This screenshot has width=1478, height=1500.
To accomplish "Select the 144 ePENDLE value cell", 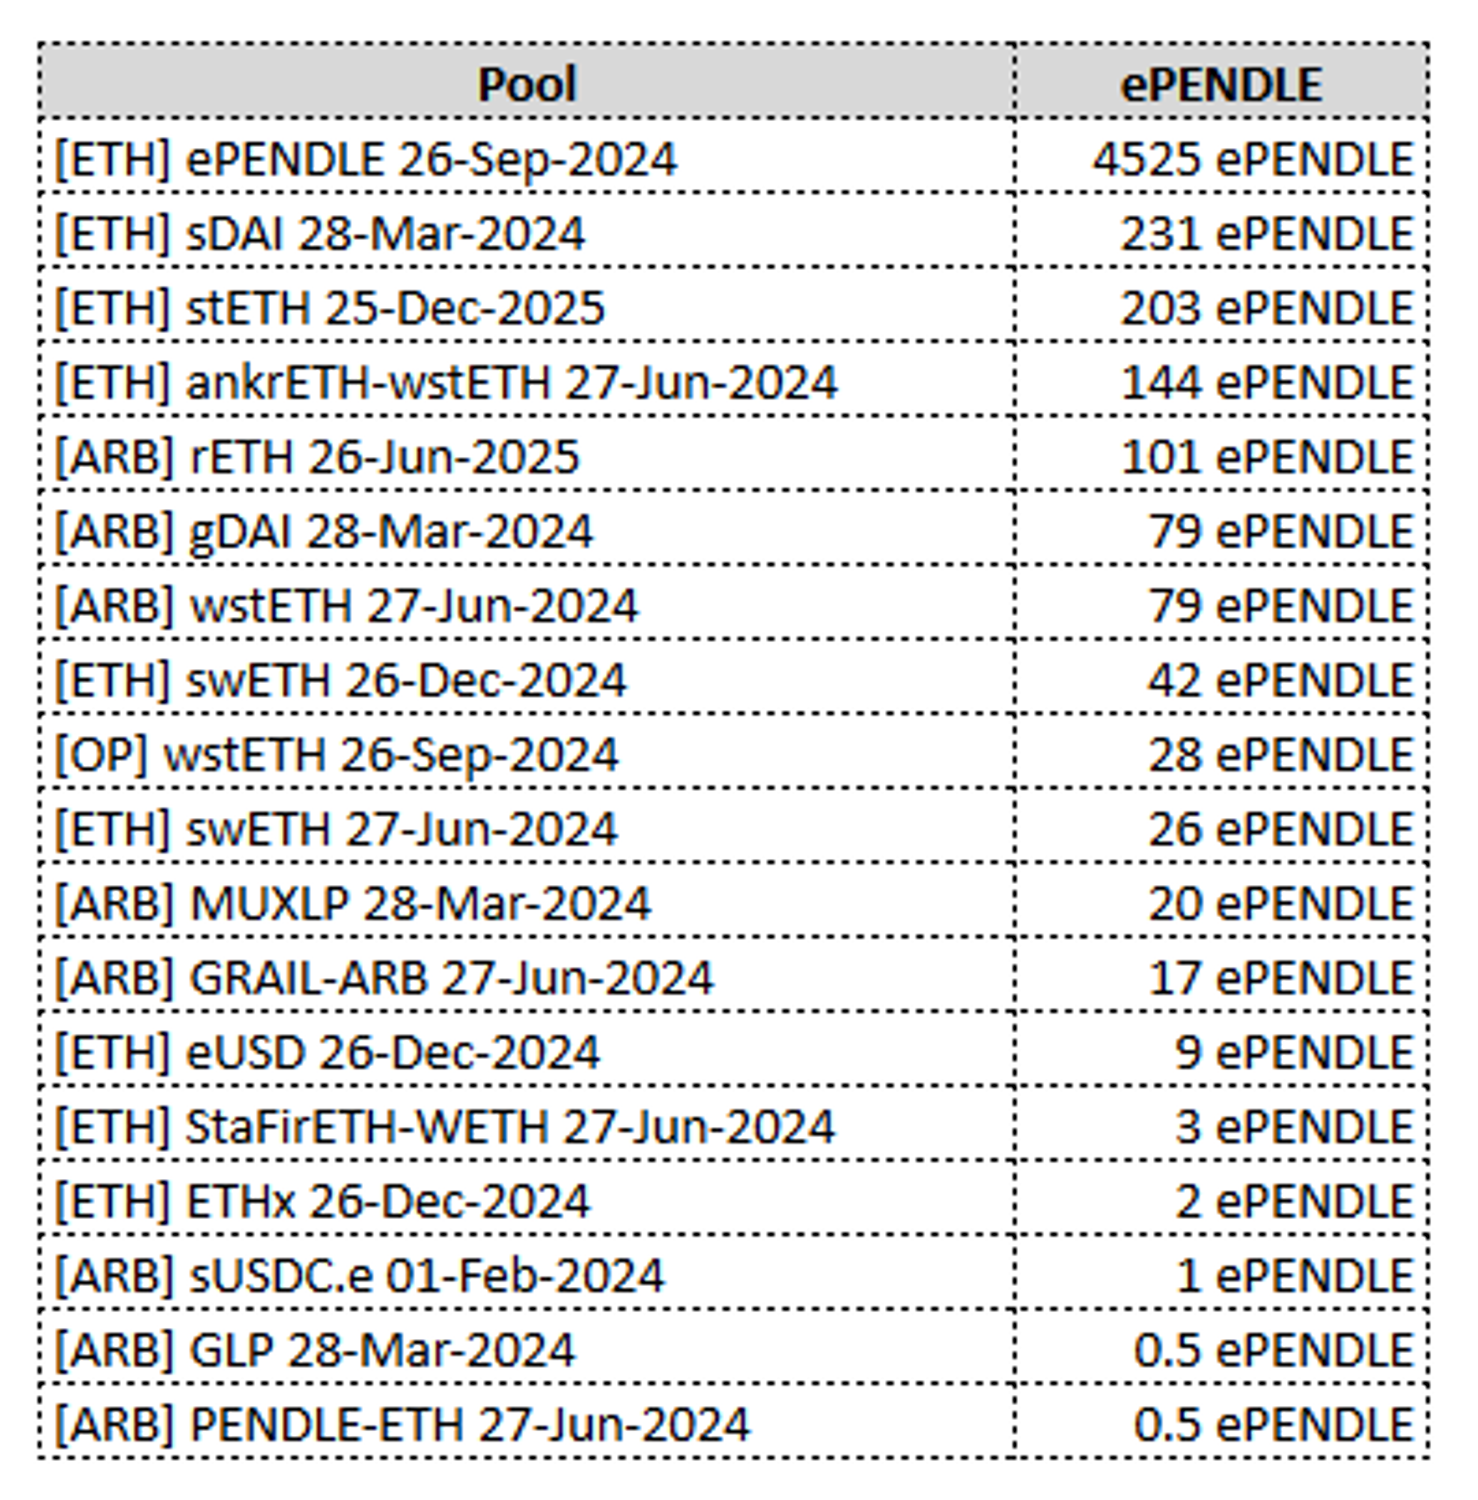I will (x=1266, y=383).
